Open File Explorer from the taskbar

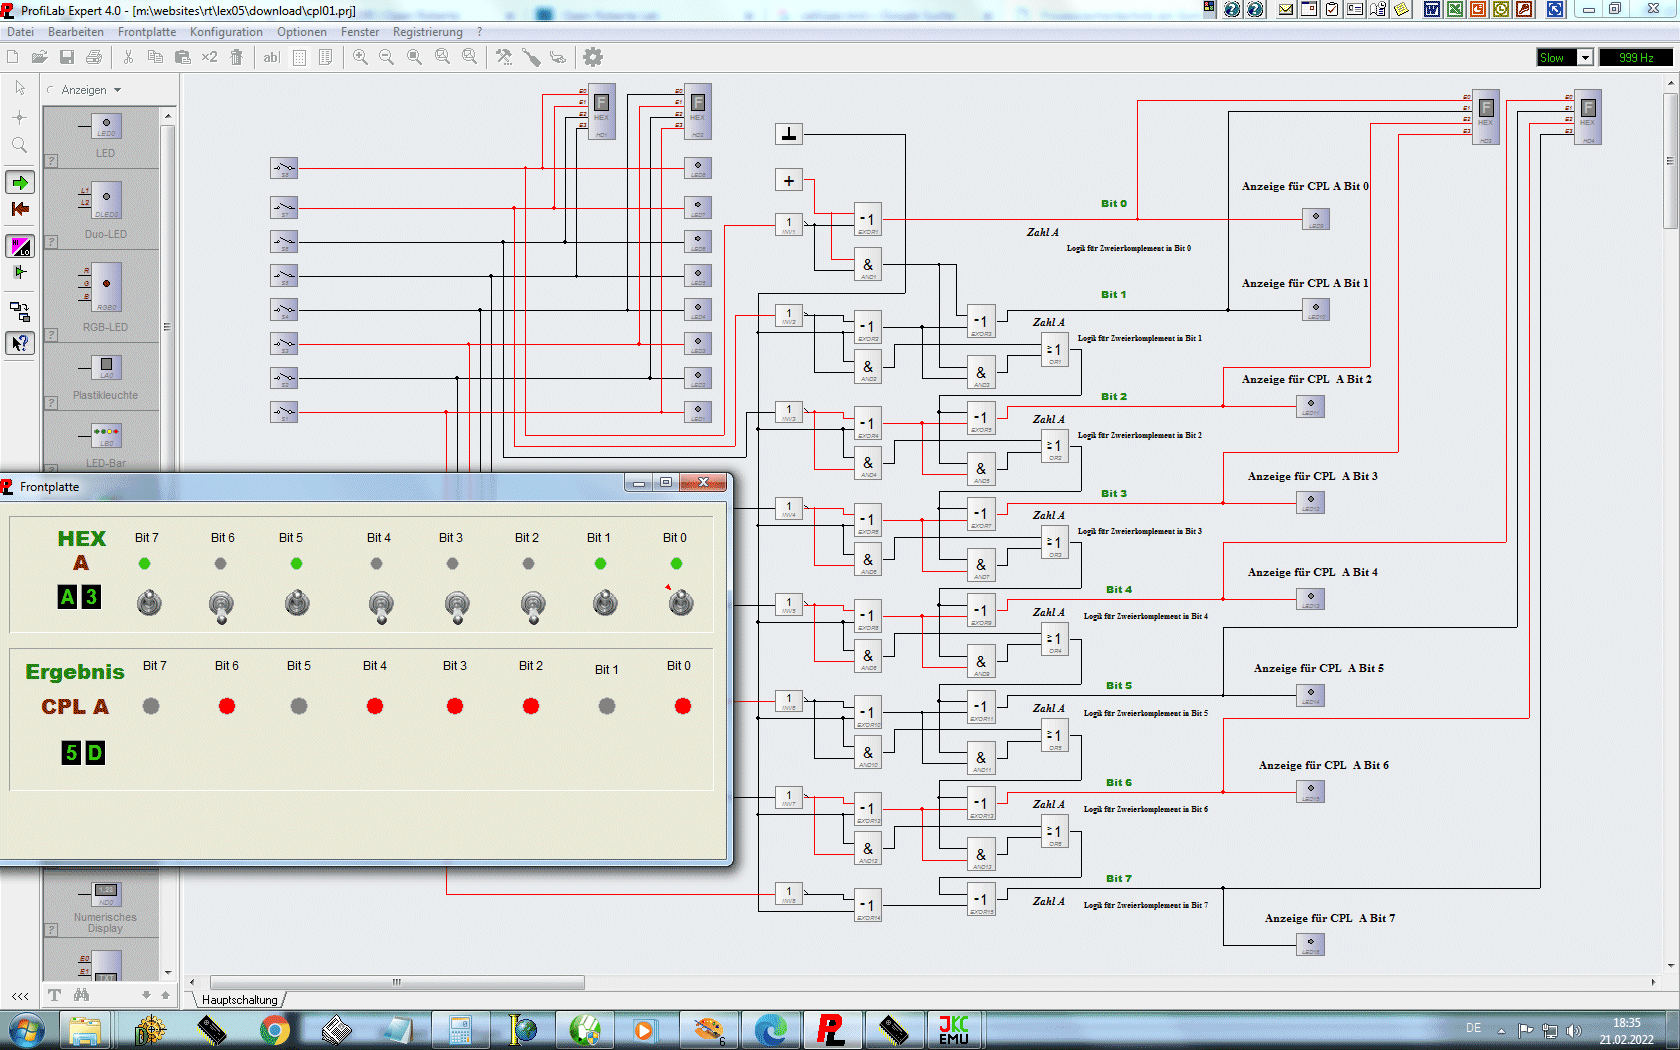86,1030
